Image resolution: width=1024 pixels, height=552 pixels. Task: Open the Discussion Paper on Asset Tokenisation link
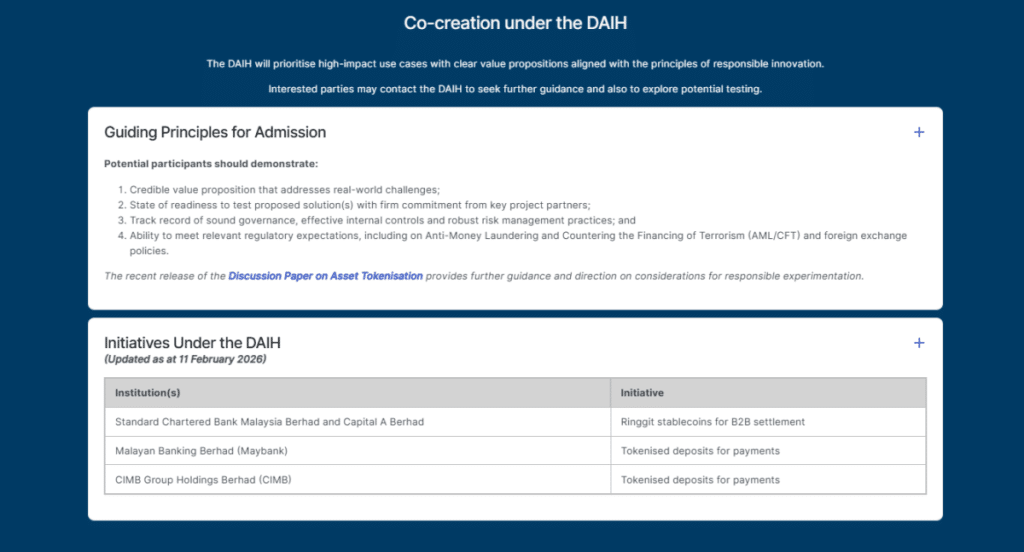pos(325,276)
